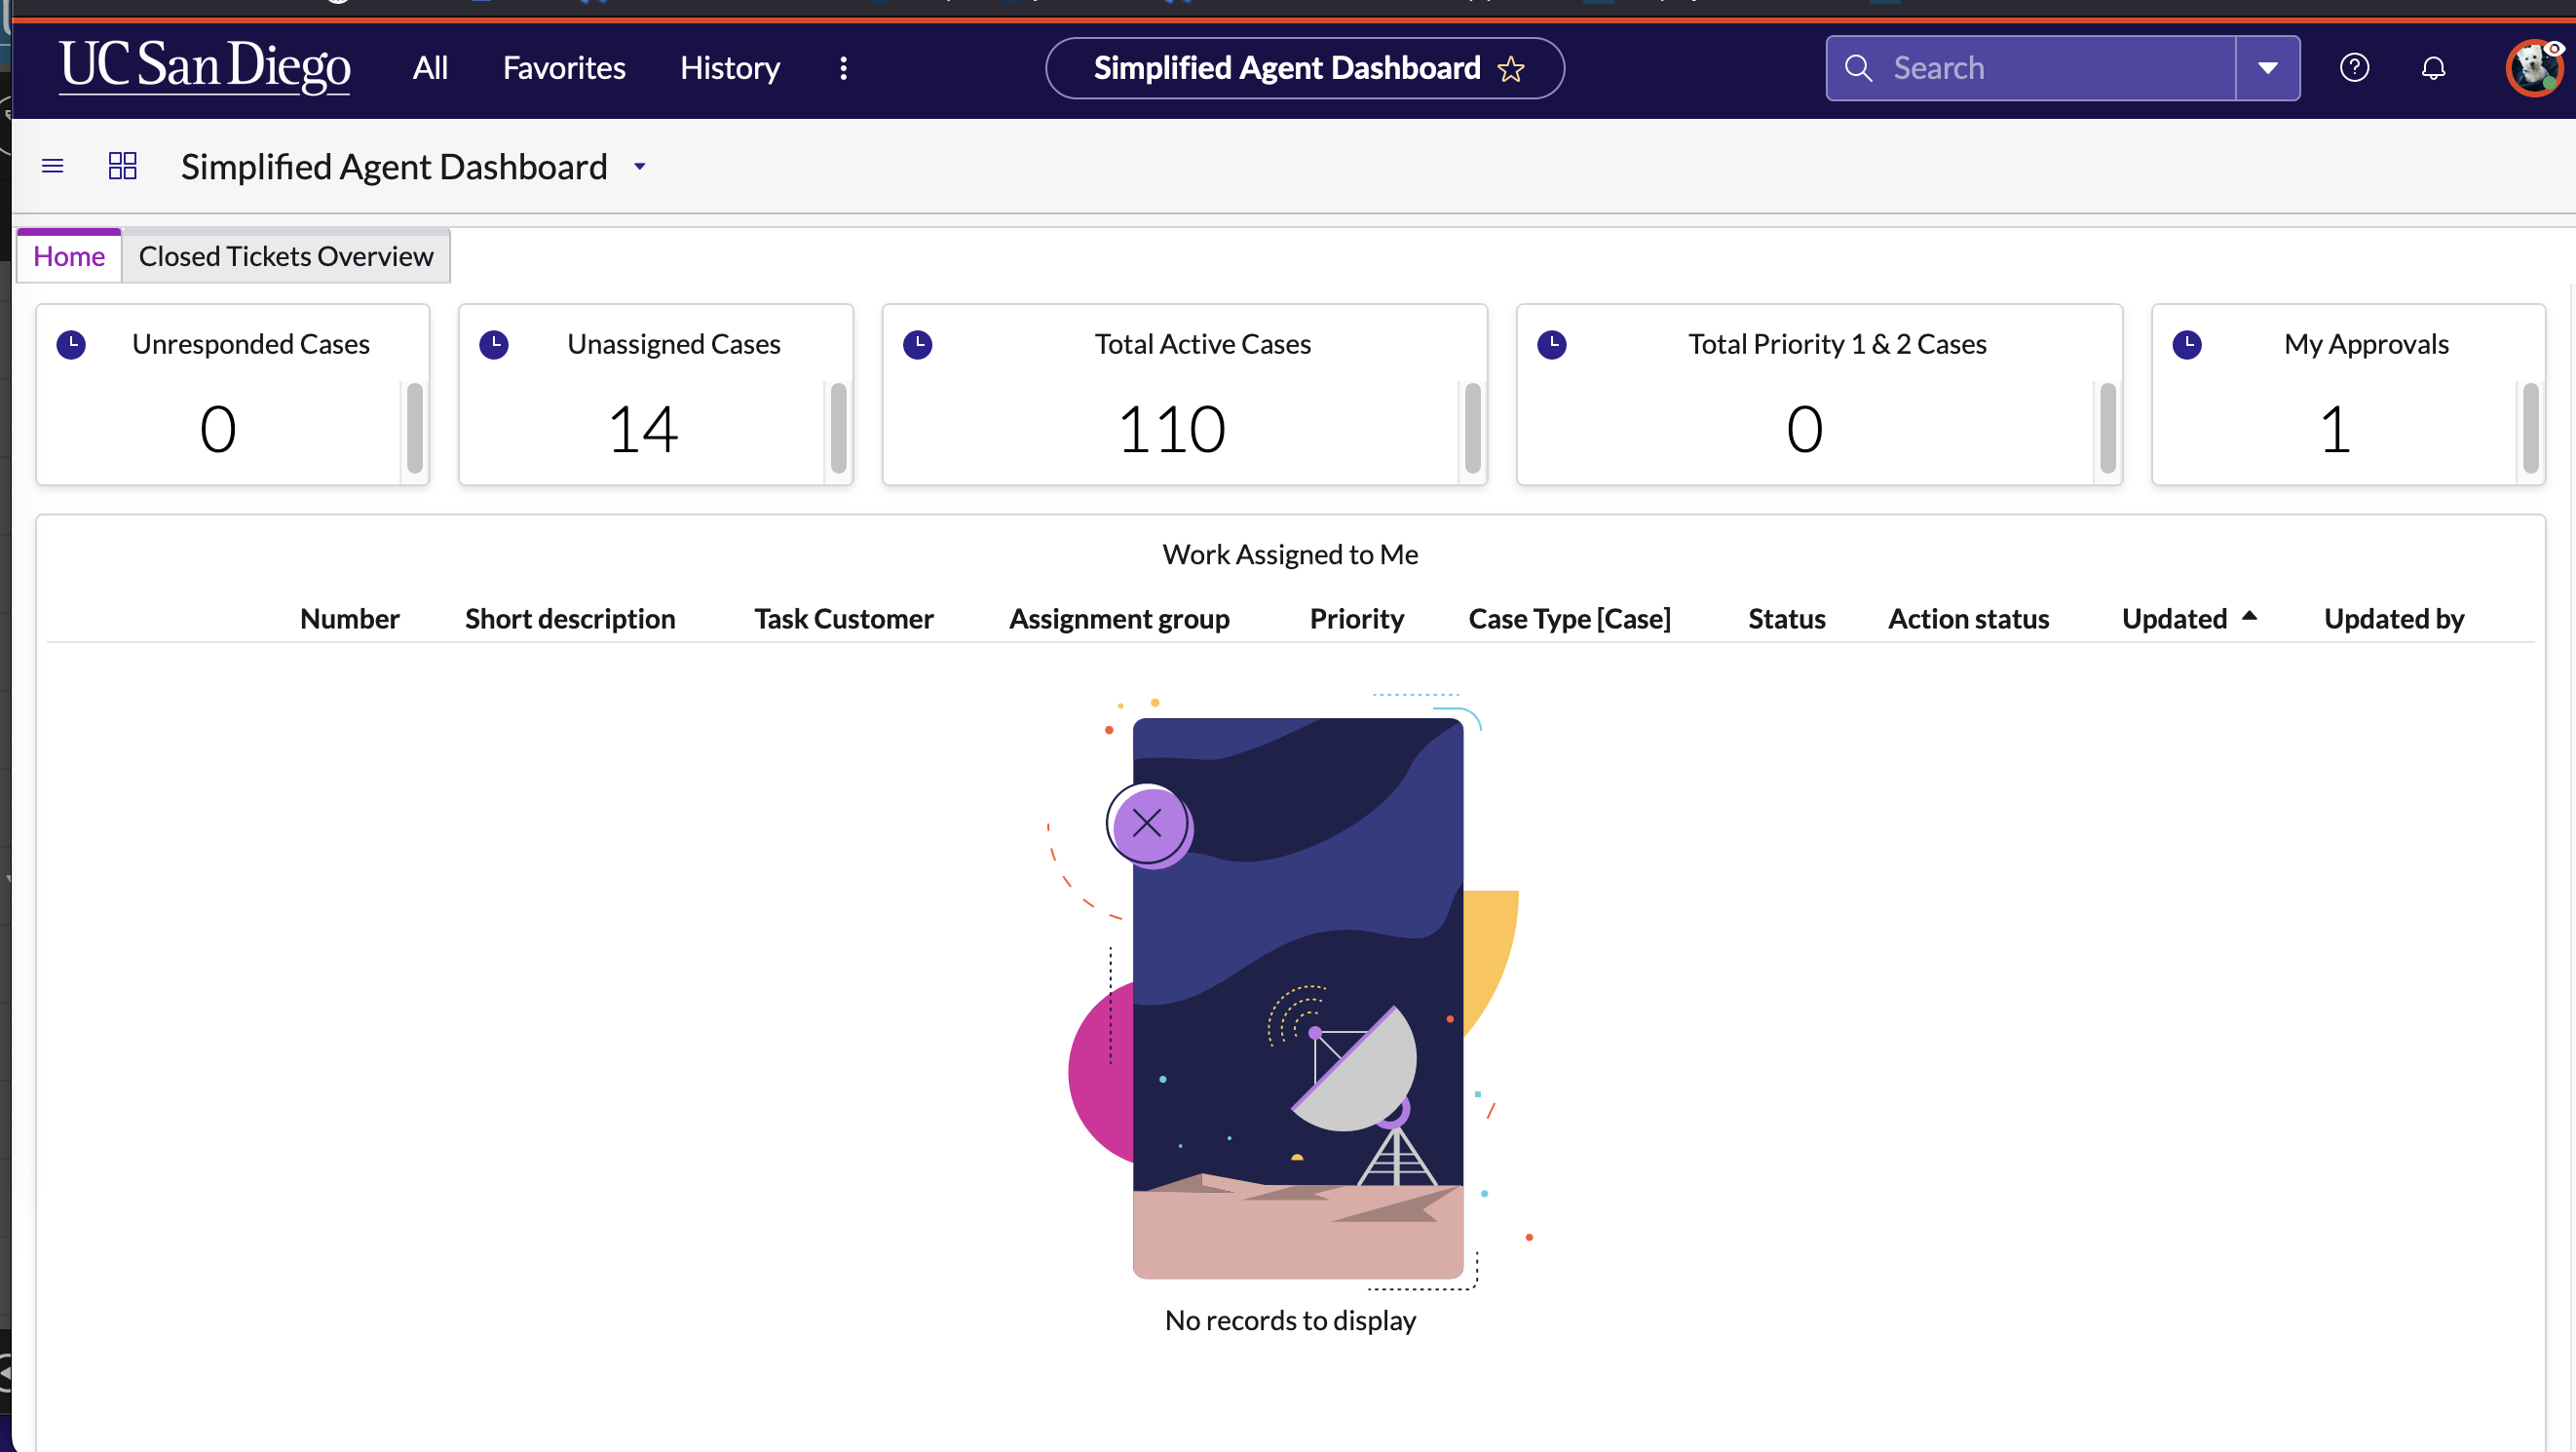The image size is (2576, 1452).
Task: Click the UC San Diego logo
Action: click(x=204, y=67)
